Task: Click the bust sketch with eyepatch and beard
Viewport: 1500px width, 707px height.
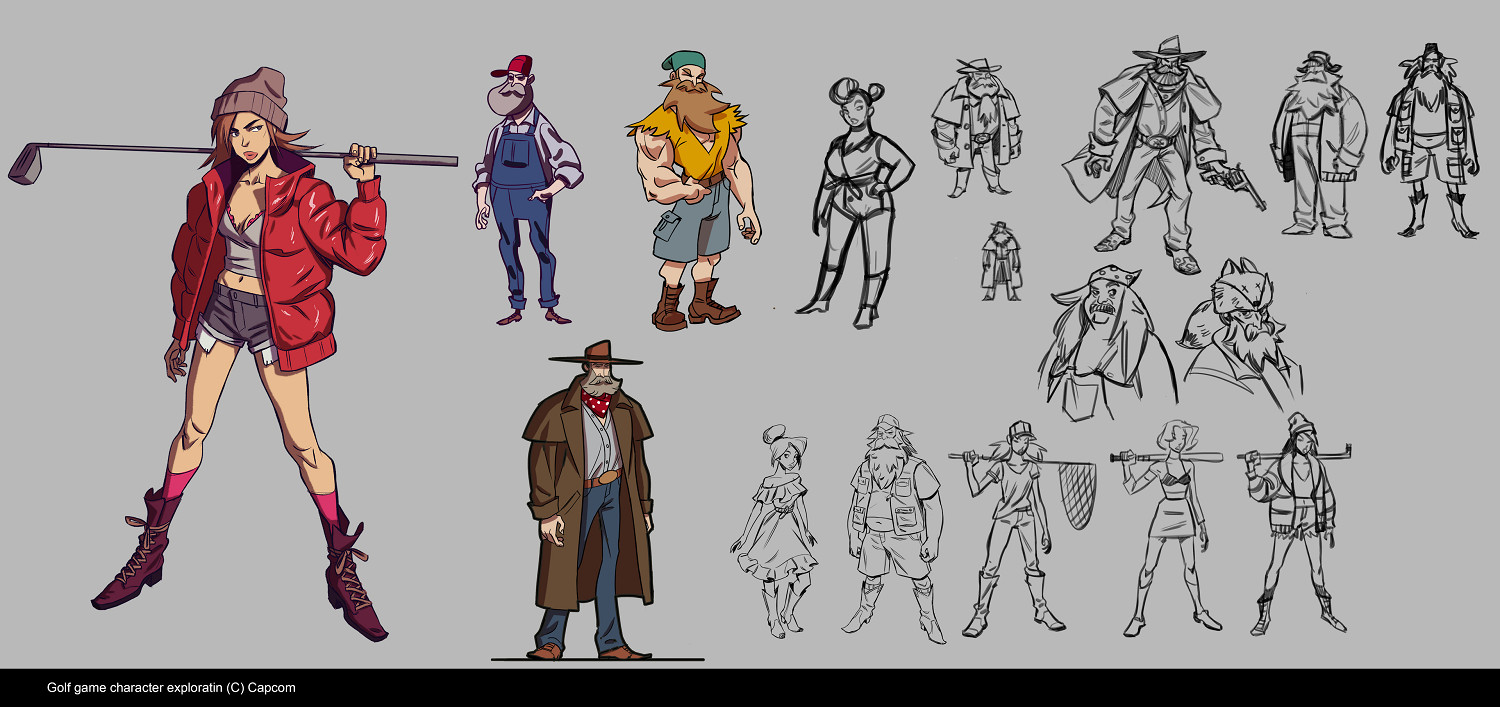Action: click(x=1240, y=335)
